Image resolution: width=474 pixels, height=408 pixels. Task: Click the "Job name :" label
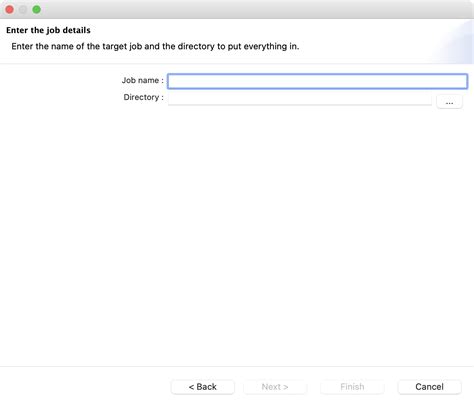point(143,80)
